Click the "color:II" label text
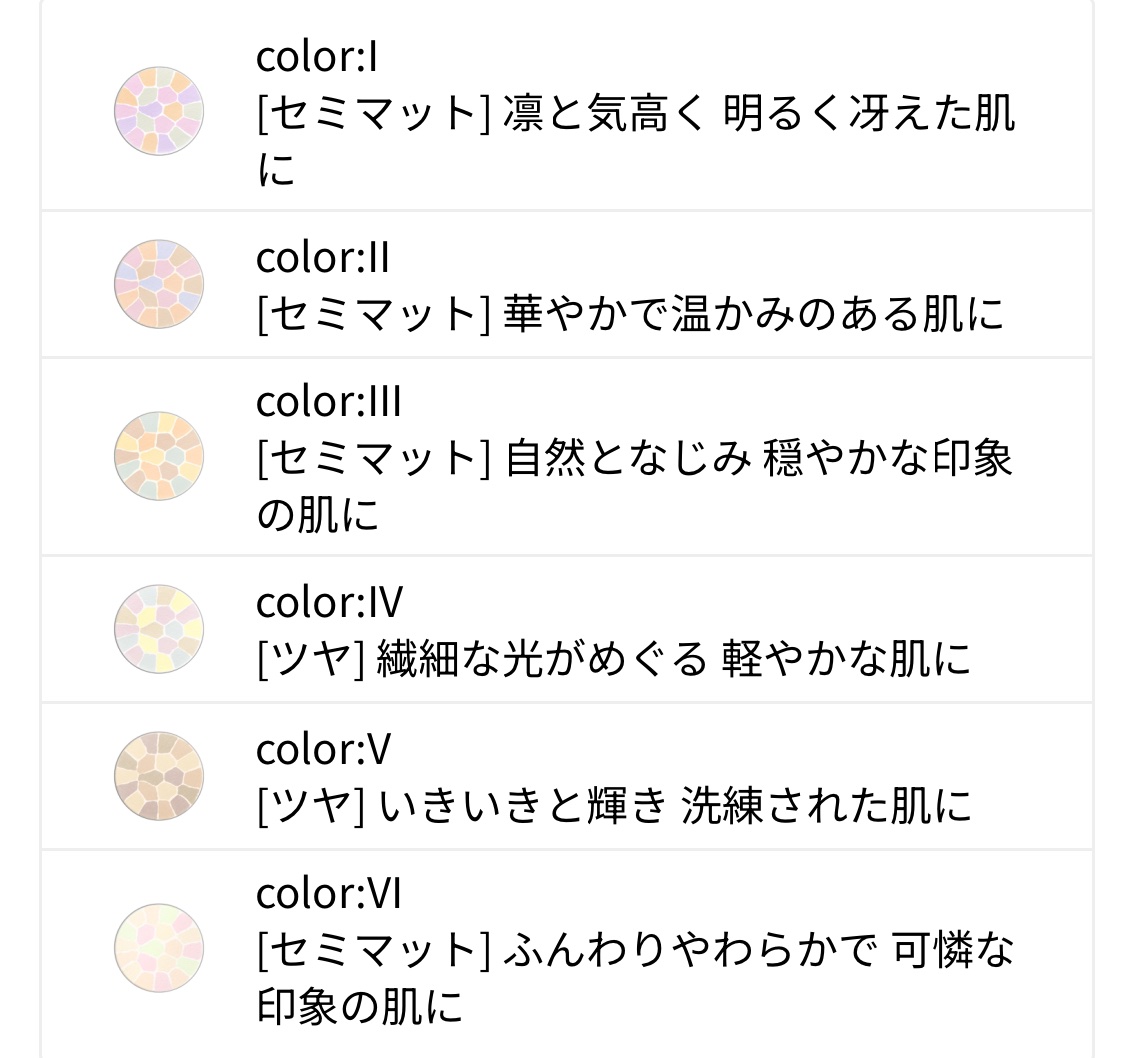The height and width of the screenshot is (1058, 1125). point(322,259)
